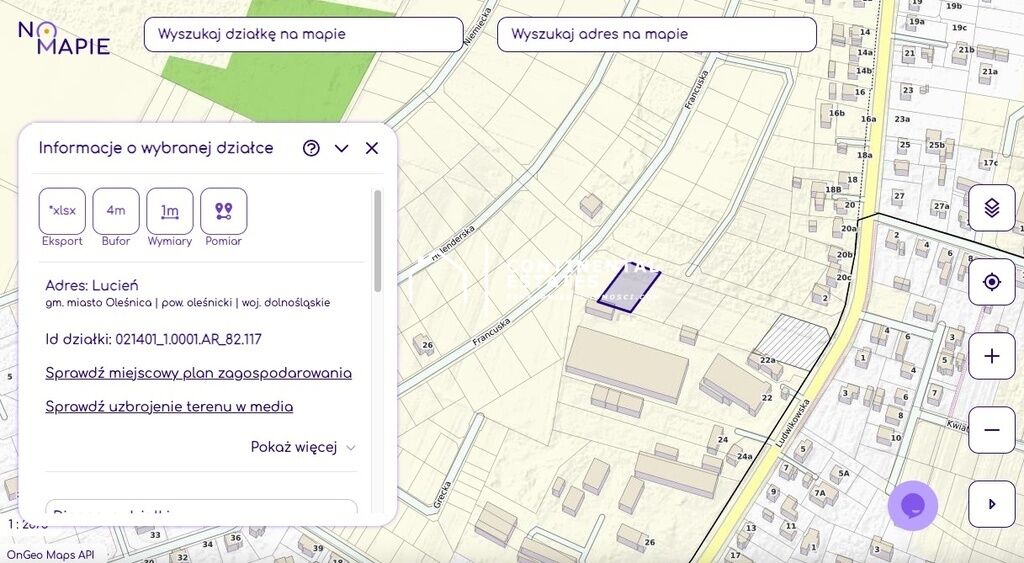Click the NaMapie logo

pos(64,37)
